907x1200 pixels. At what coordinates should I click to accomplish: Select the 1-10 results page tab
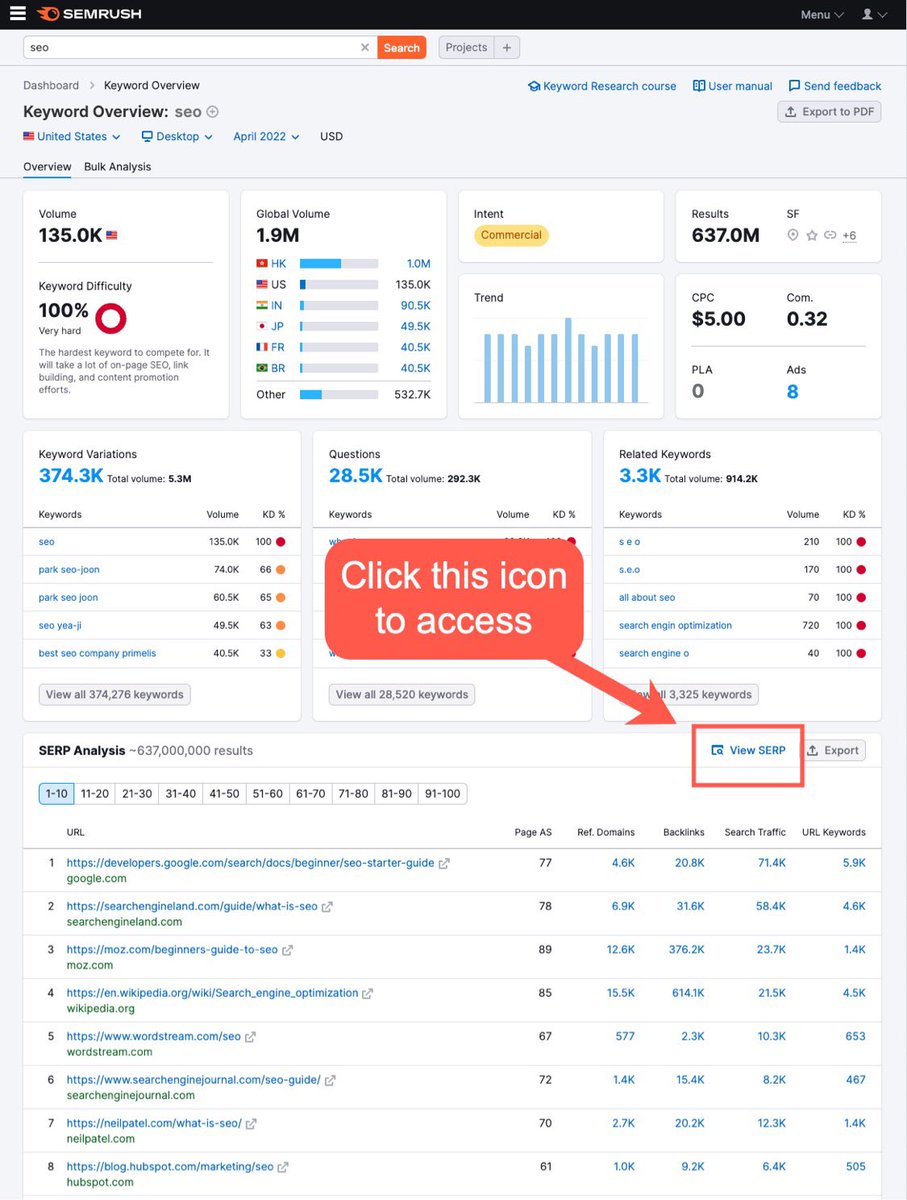57,794
